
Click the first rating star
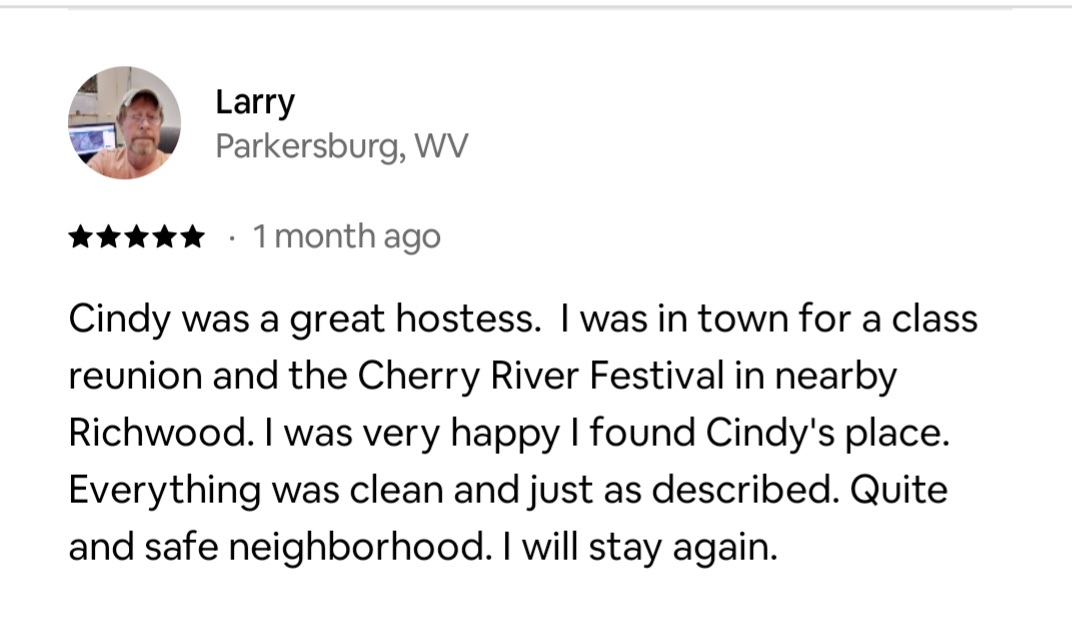[x=81, y=238]
